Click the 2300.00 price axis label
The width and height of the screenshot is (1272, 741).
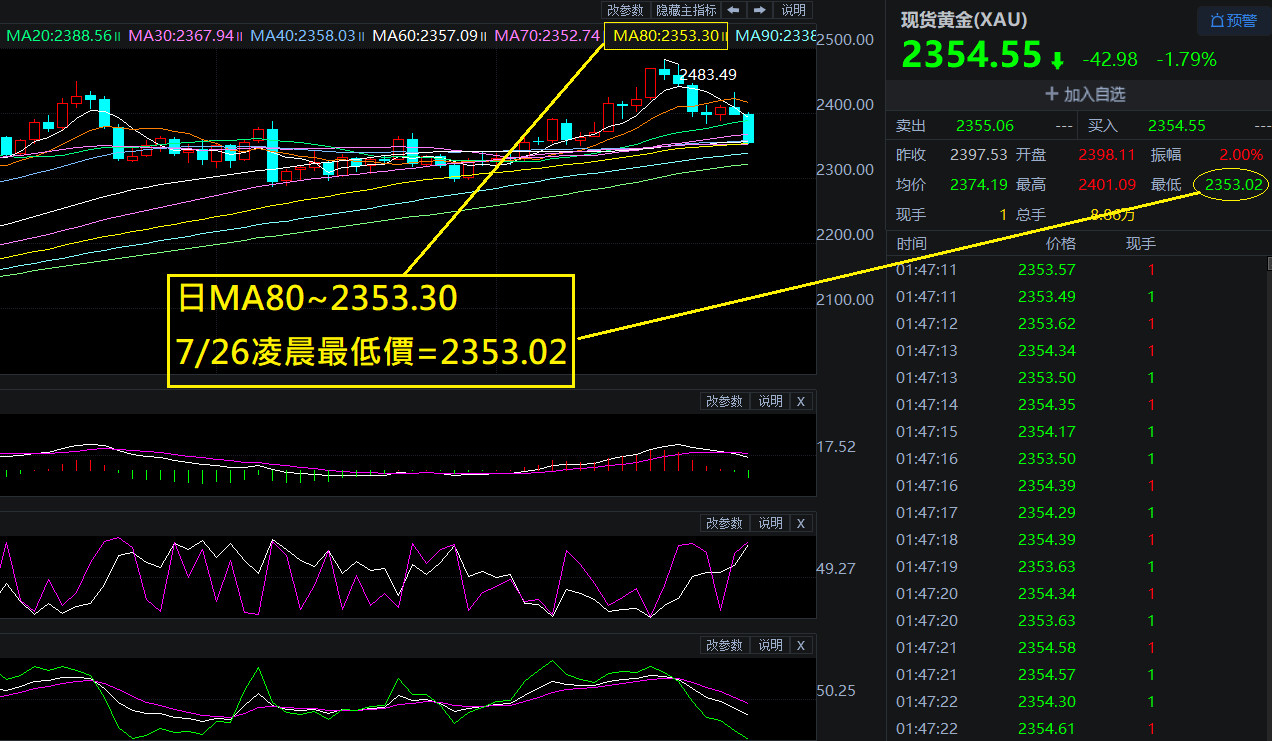[x=846, y=170]
